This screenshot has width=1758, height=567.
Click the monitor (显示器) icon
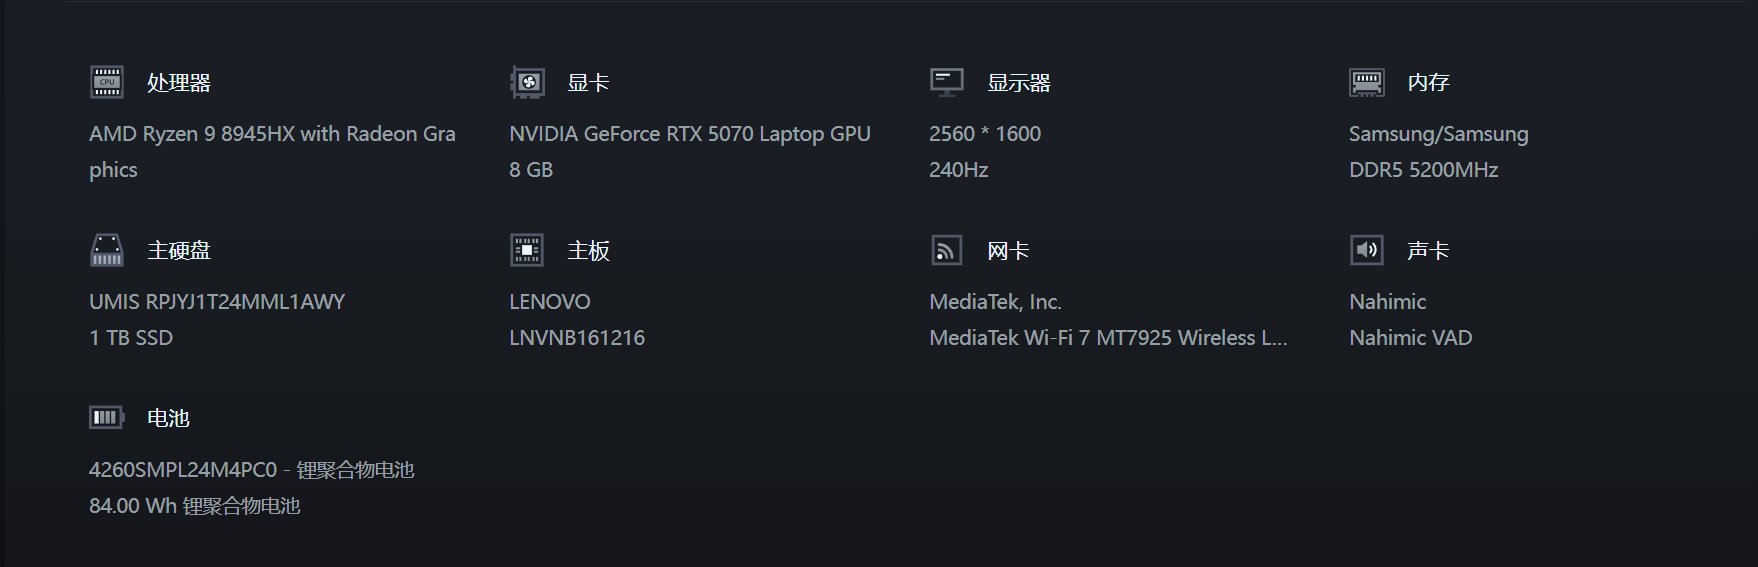click(x=947, y=82)
